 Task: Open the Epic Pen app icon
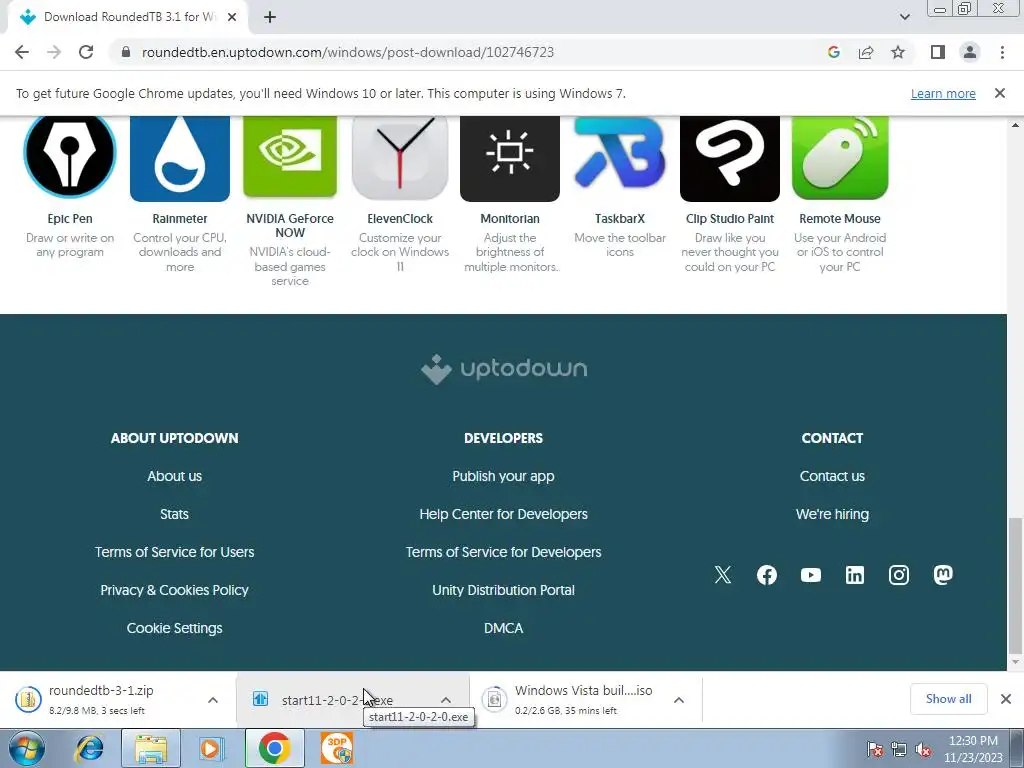tap(70, 157)
